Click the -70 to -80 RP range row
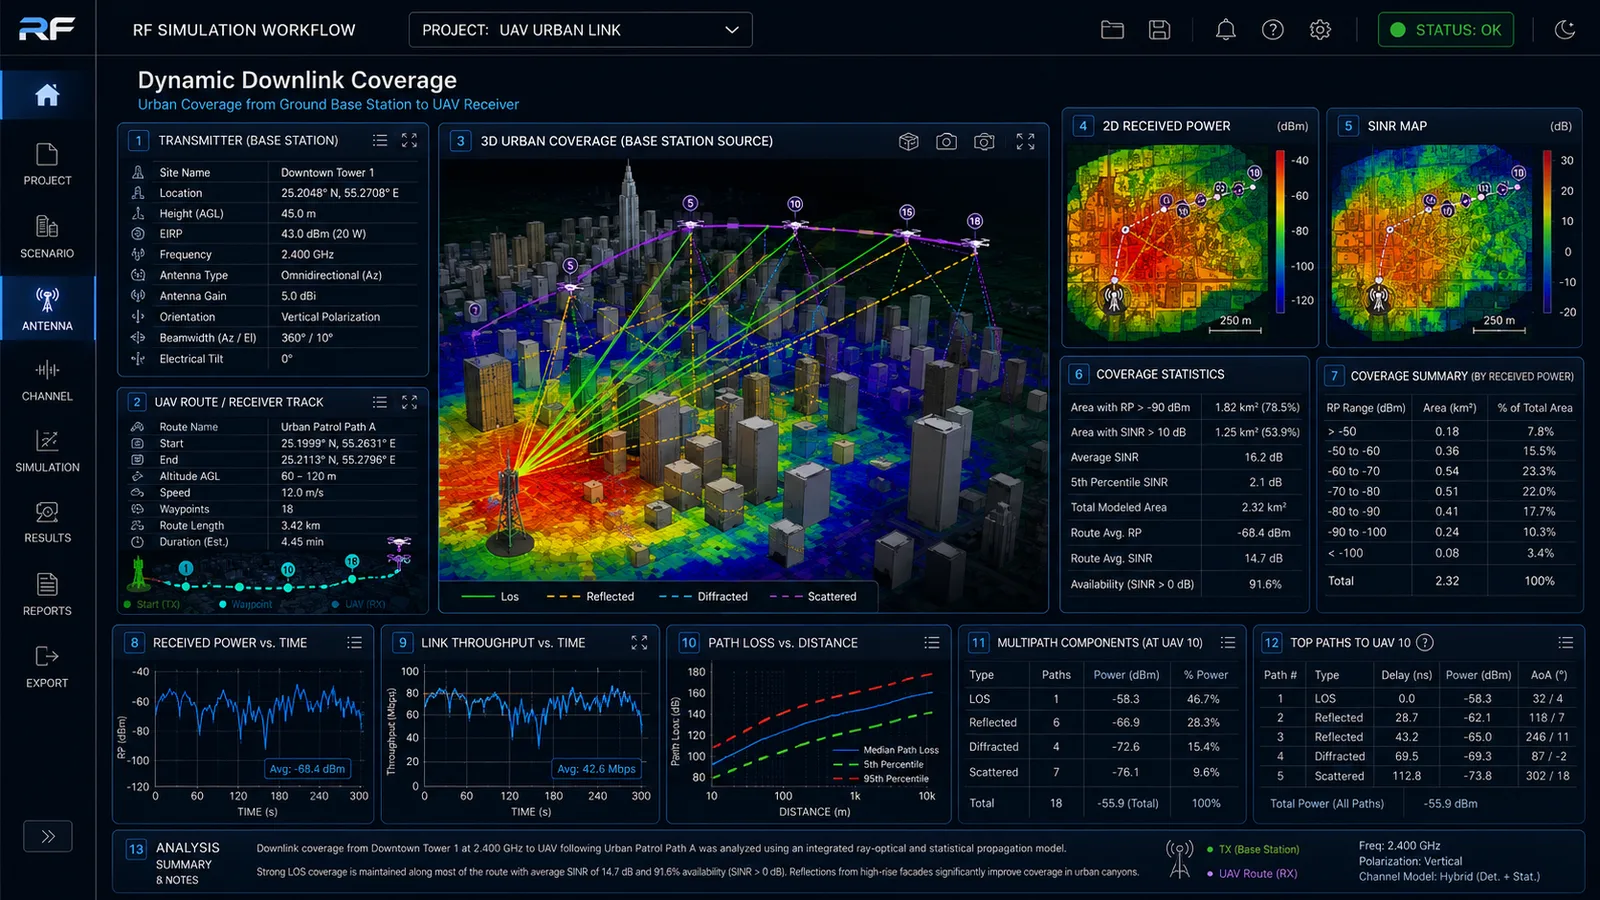Screen dimensions: 1600x900 [x=1449, y=492]
